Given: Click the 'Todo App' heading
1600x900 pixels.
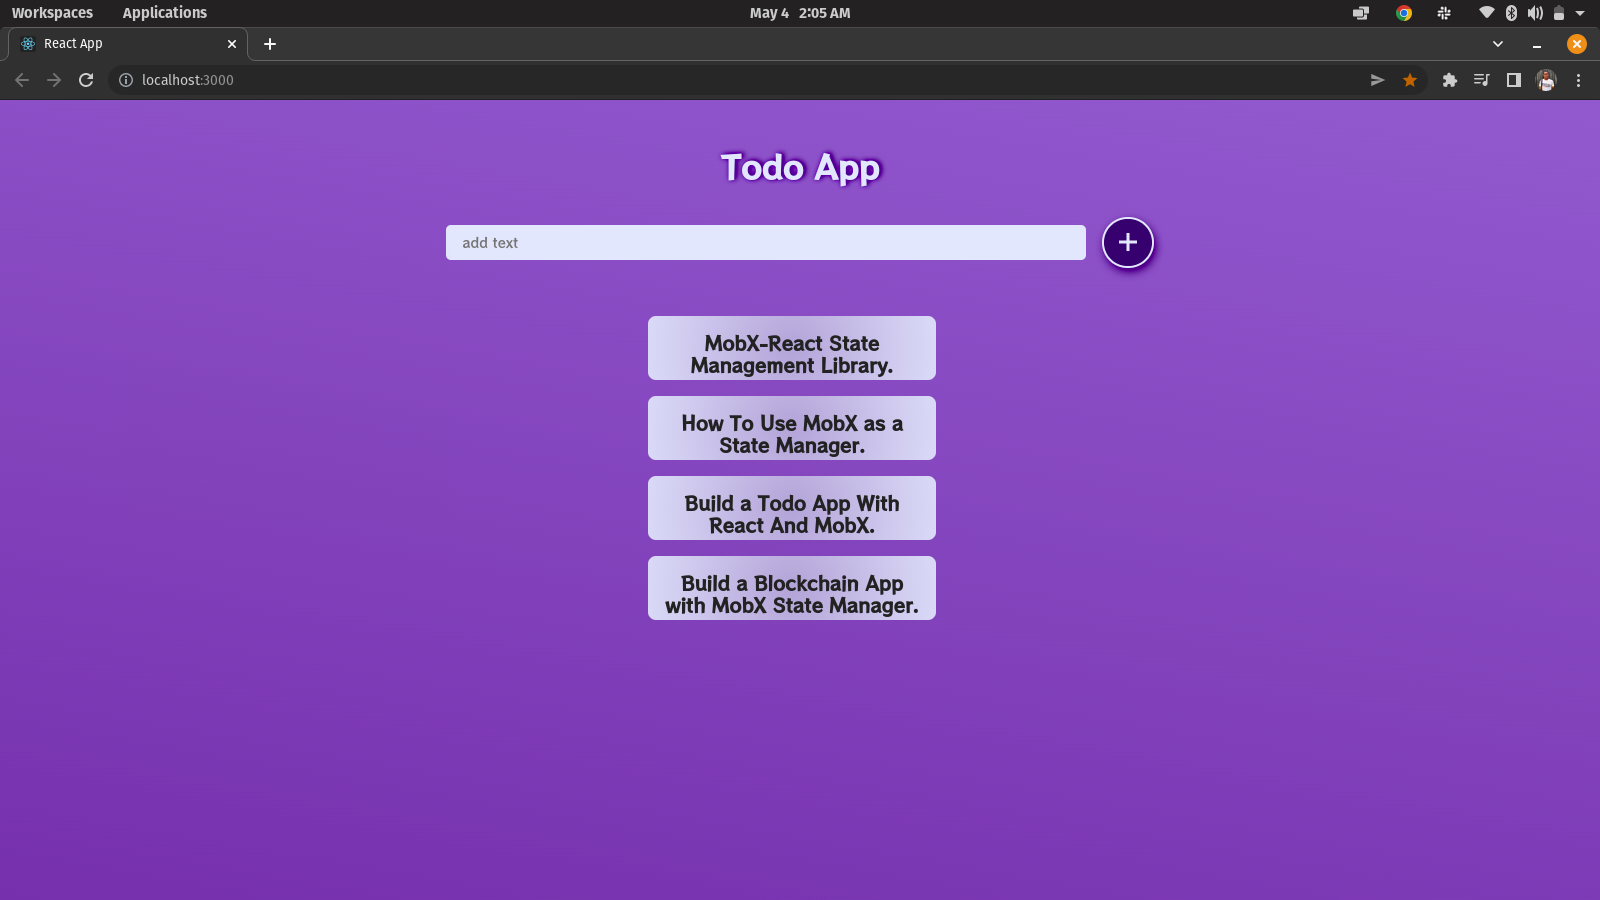Looking at the screenshot, I should pos(801,168).
